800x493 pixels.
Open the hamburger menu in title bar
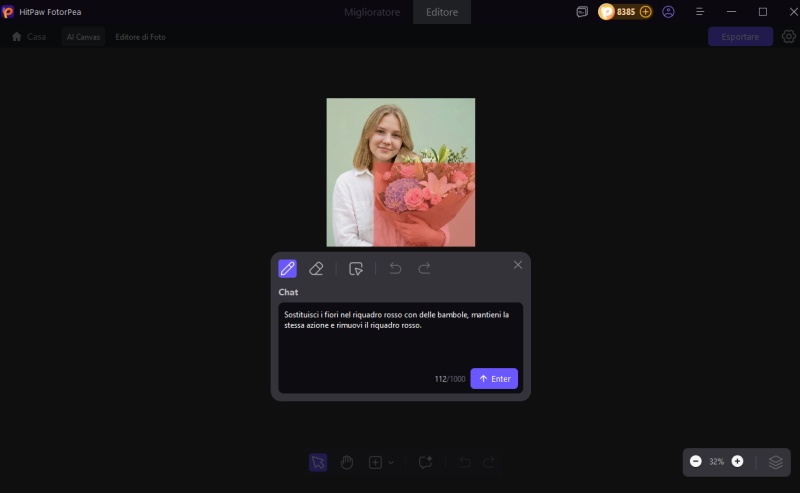click(700, 12)
